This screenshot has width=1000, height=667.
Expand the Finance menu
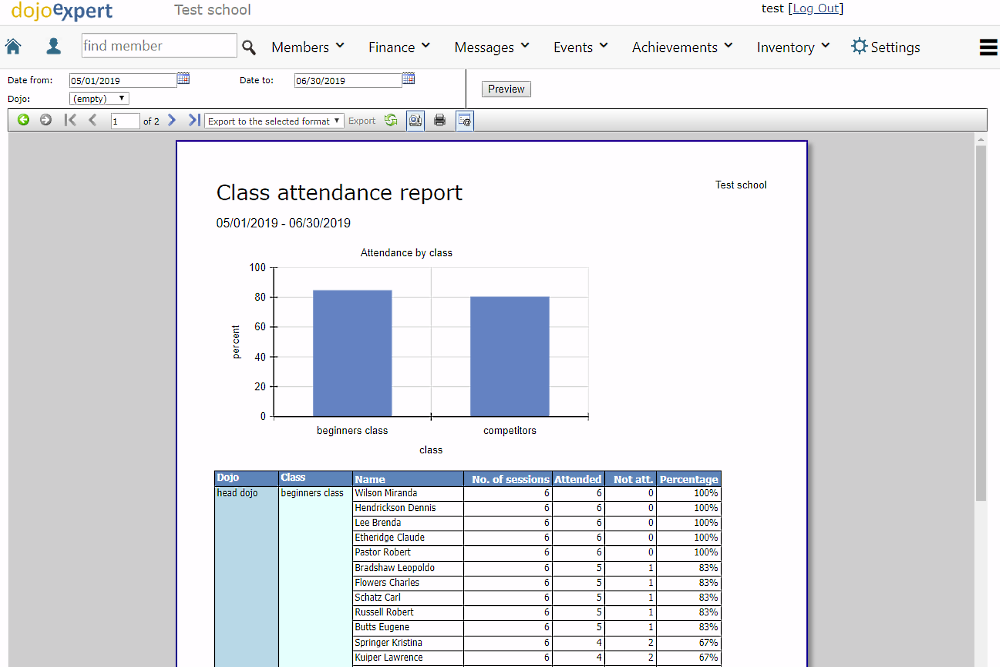[x=399, y=47]
